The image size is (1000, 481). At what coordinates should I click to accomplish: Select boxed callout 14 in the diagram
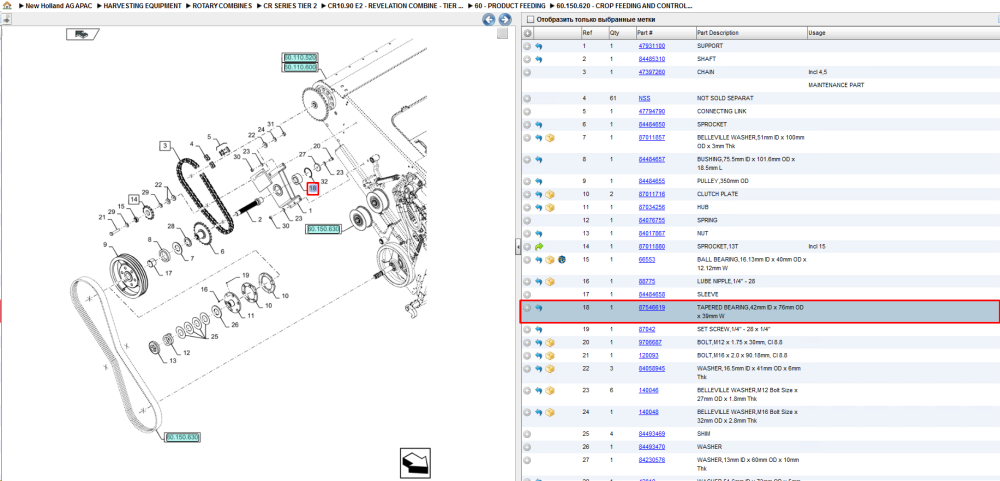point(133,200)
